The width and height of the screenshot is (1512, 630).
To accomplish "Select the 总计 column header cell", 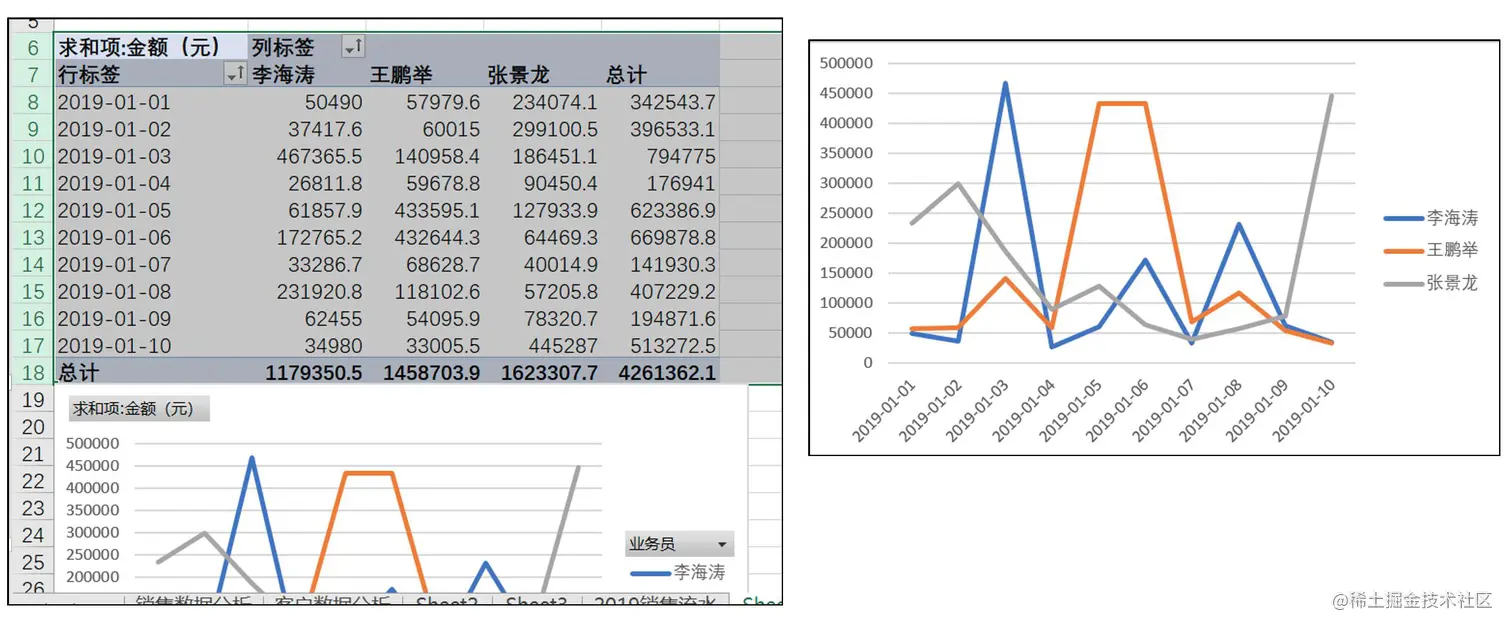I will coord(626,74).
